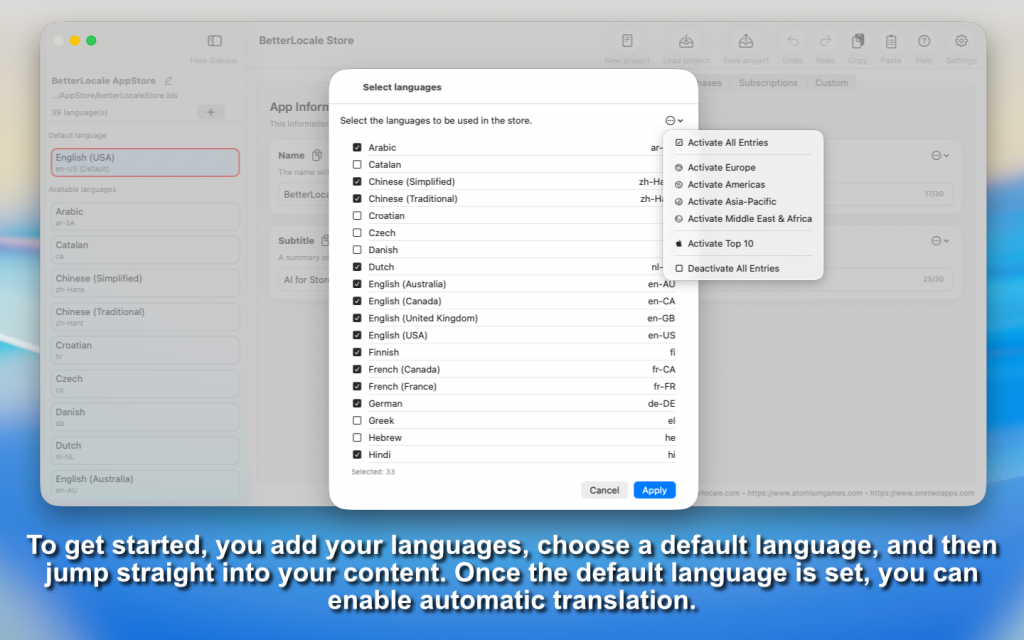1024x640 pixels.
Task: Click the Load project icon
Action: click(686, 41)
